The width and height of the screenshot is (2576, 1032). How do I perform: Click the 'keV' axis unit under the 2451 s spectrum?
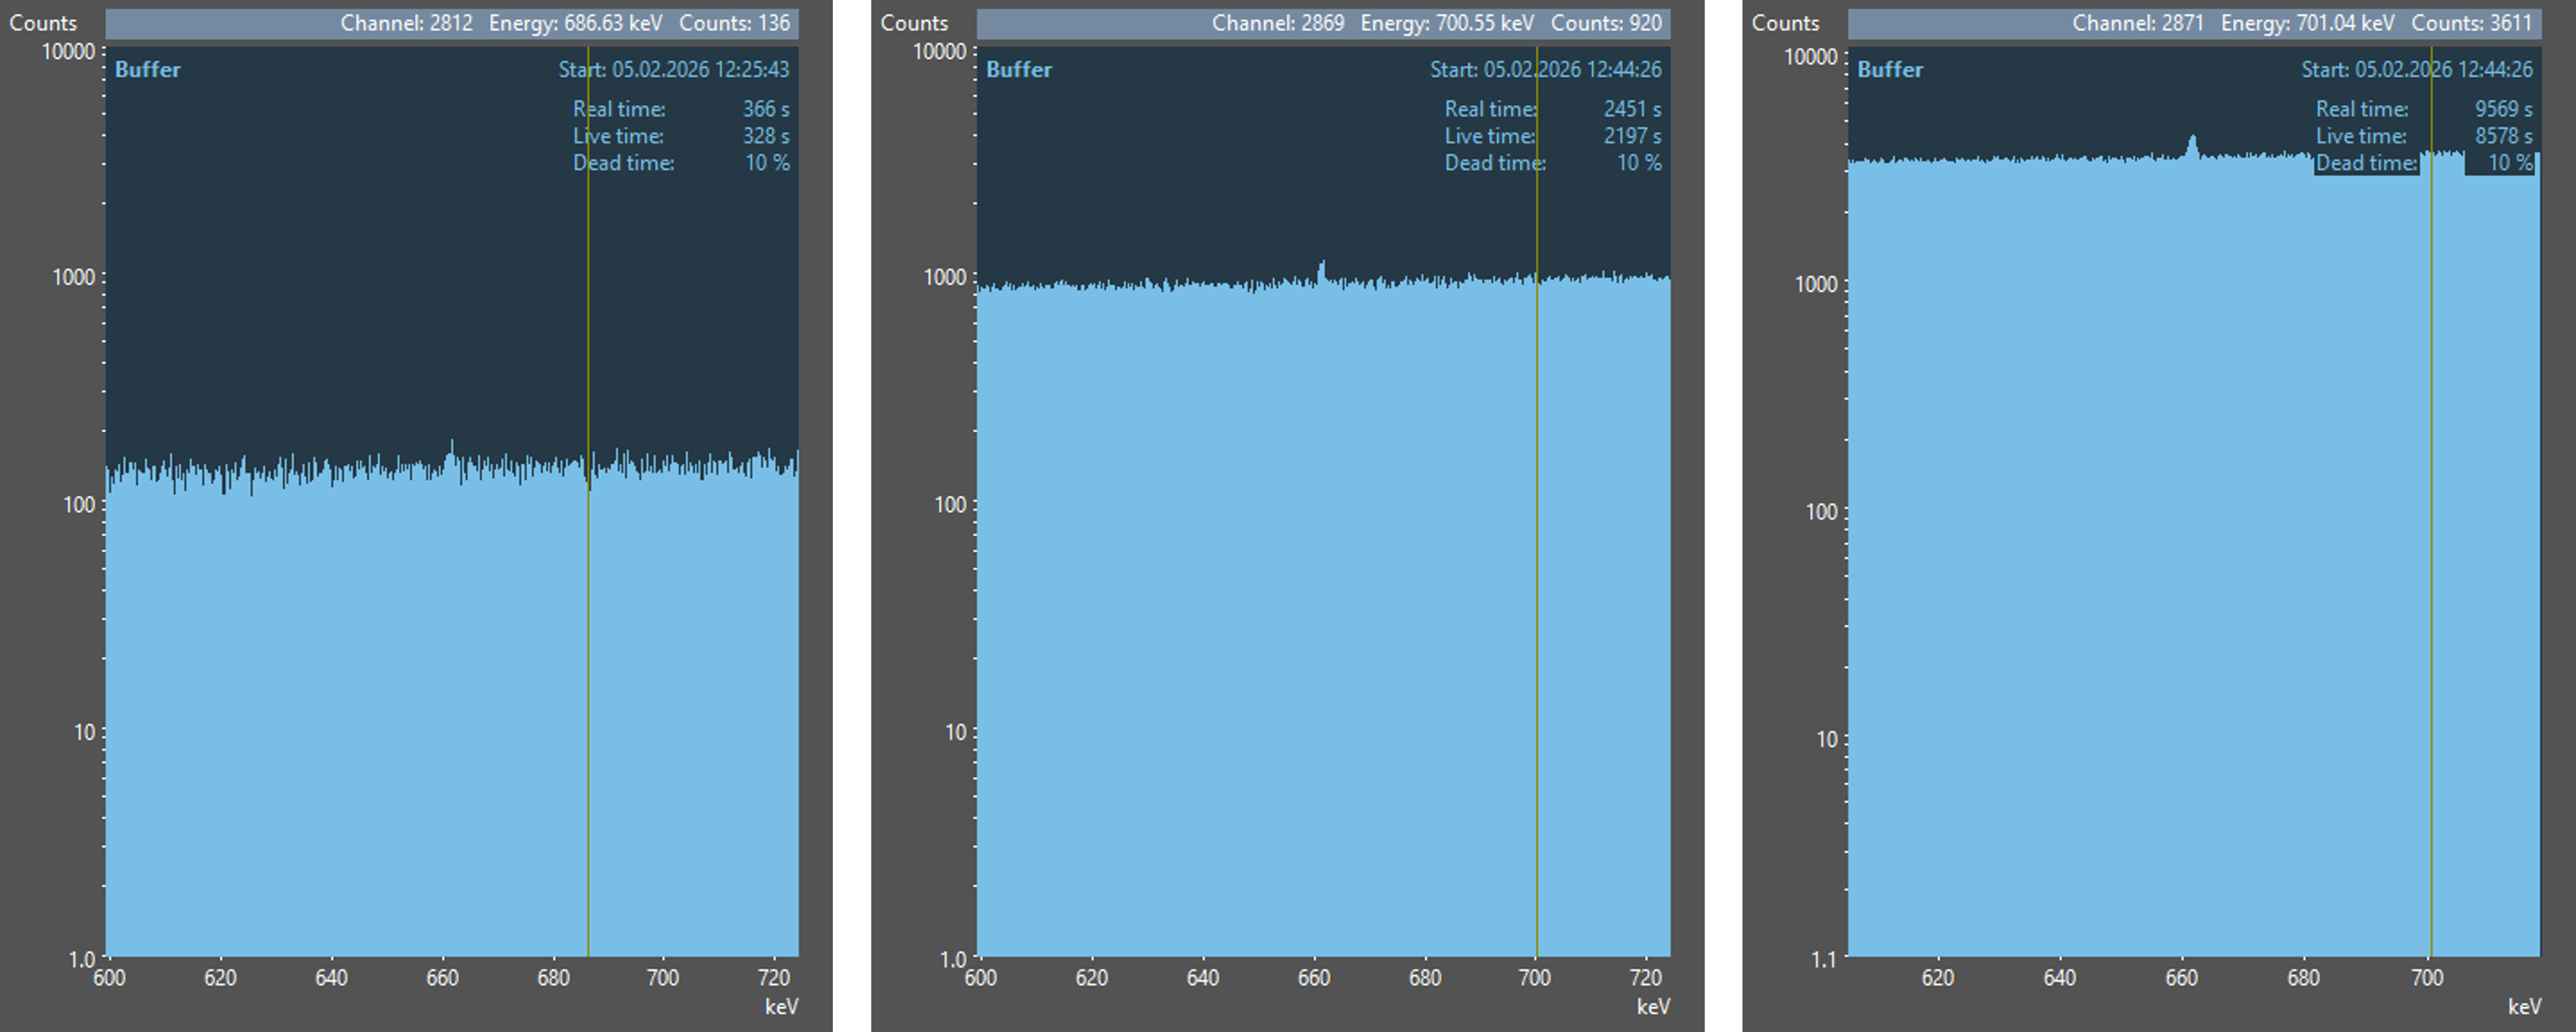point(1653,1007)
